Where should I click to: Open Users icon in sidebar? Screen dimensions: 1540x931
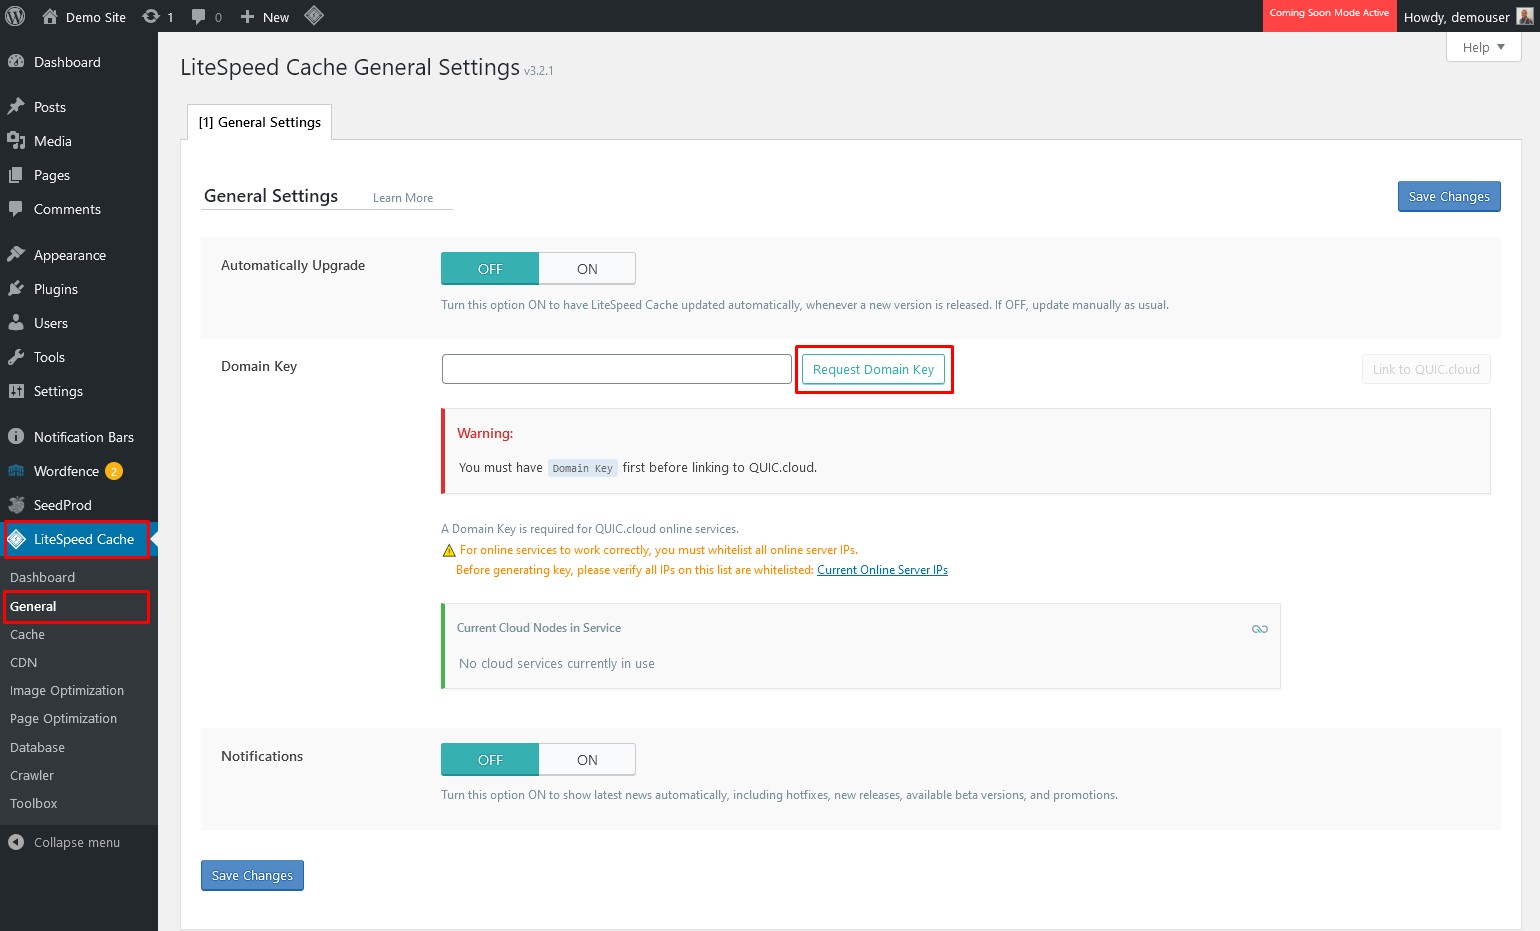point(16,323)
